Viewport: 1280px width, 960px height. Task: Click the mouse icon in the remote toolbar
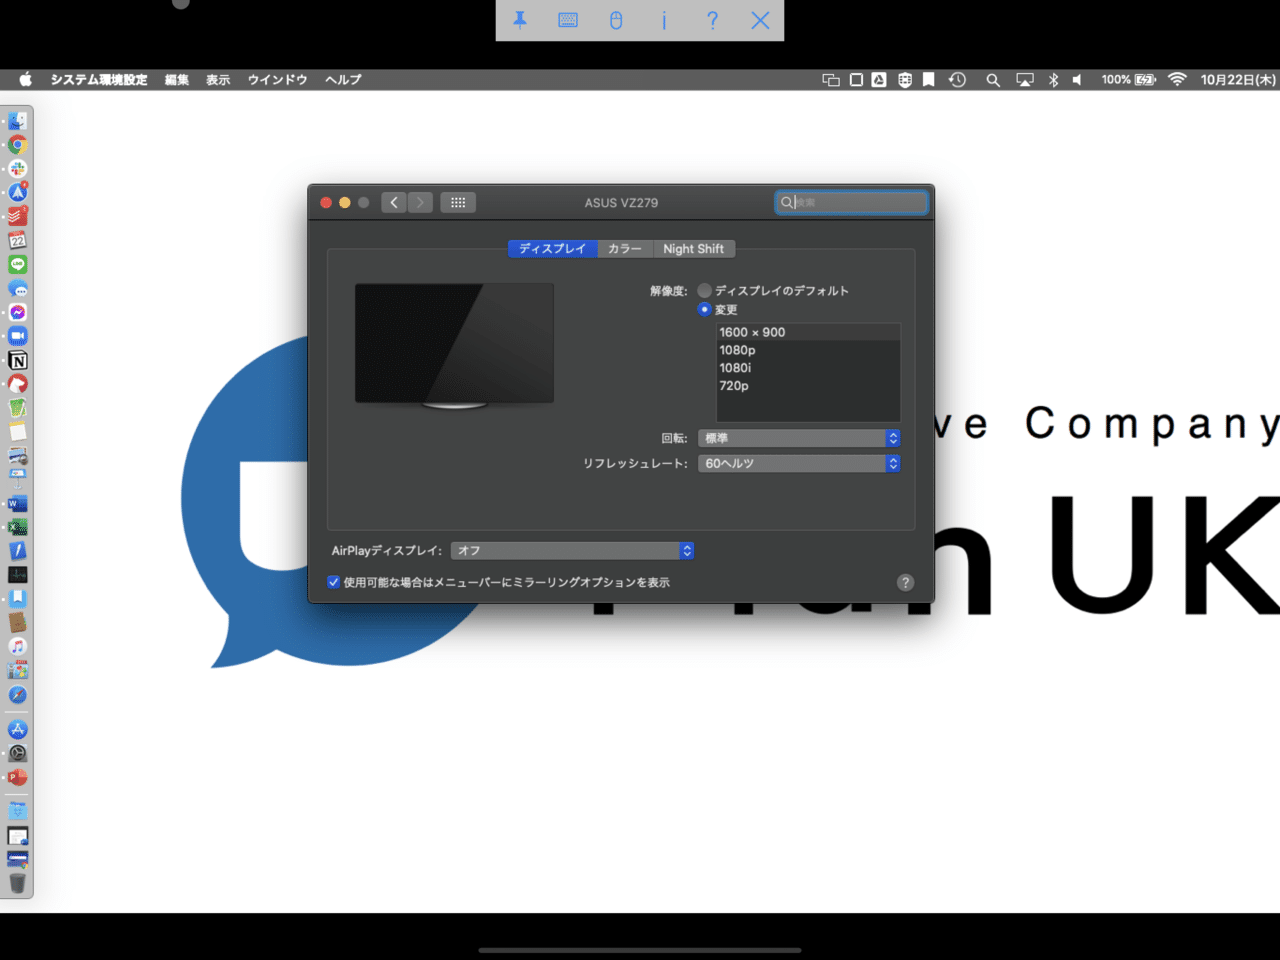pyautogui.click(x=616, y=20)
